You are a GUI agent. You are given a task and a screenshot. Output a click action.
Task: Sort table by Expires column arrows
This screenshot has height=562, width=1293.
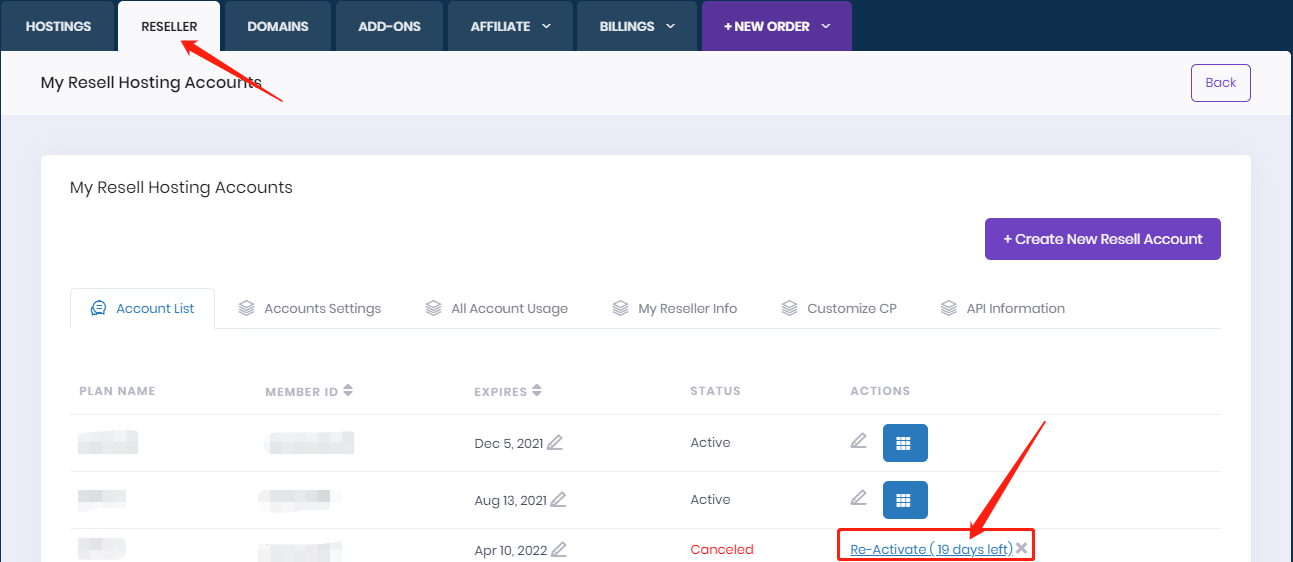537,391
